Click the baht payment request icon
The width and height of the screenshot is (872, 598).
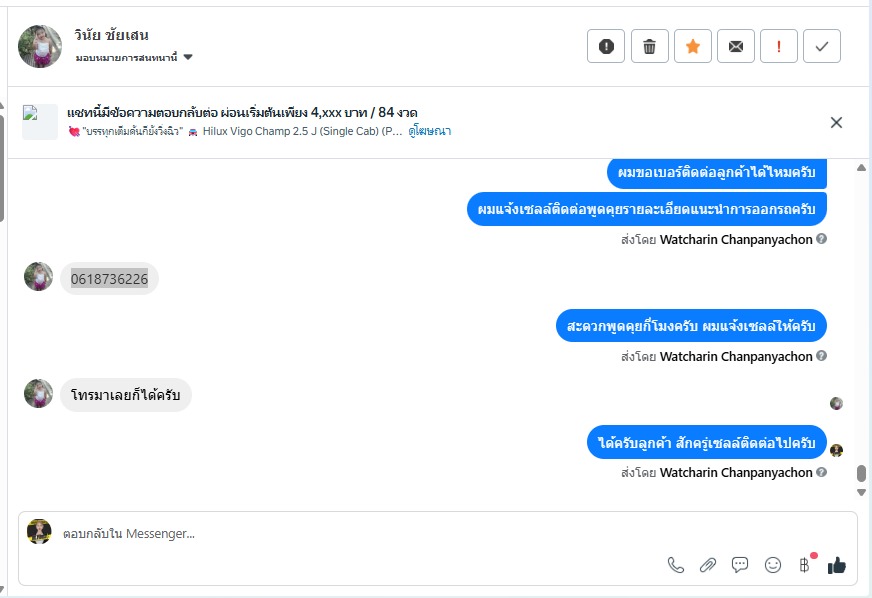(x=804, y=565)
